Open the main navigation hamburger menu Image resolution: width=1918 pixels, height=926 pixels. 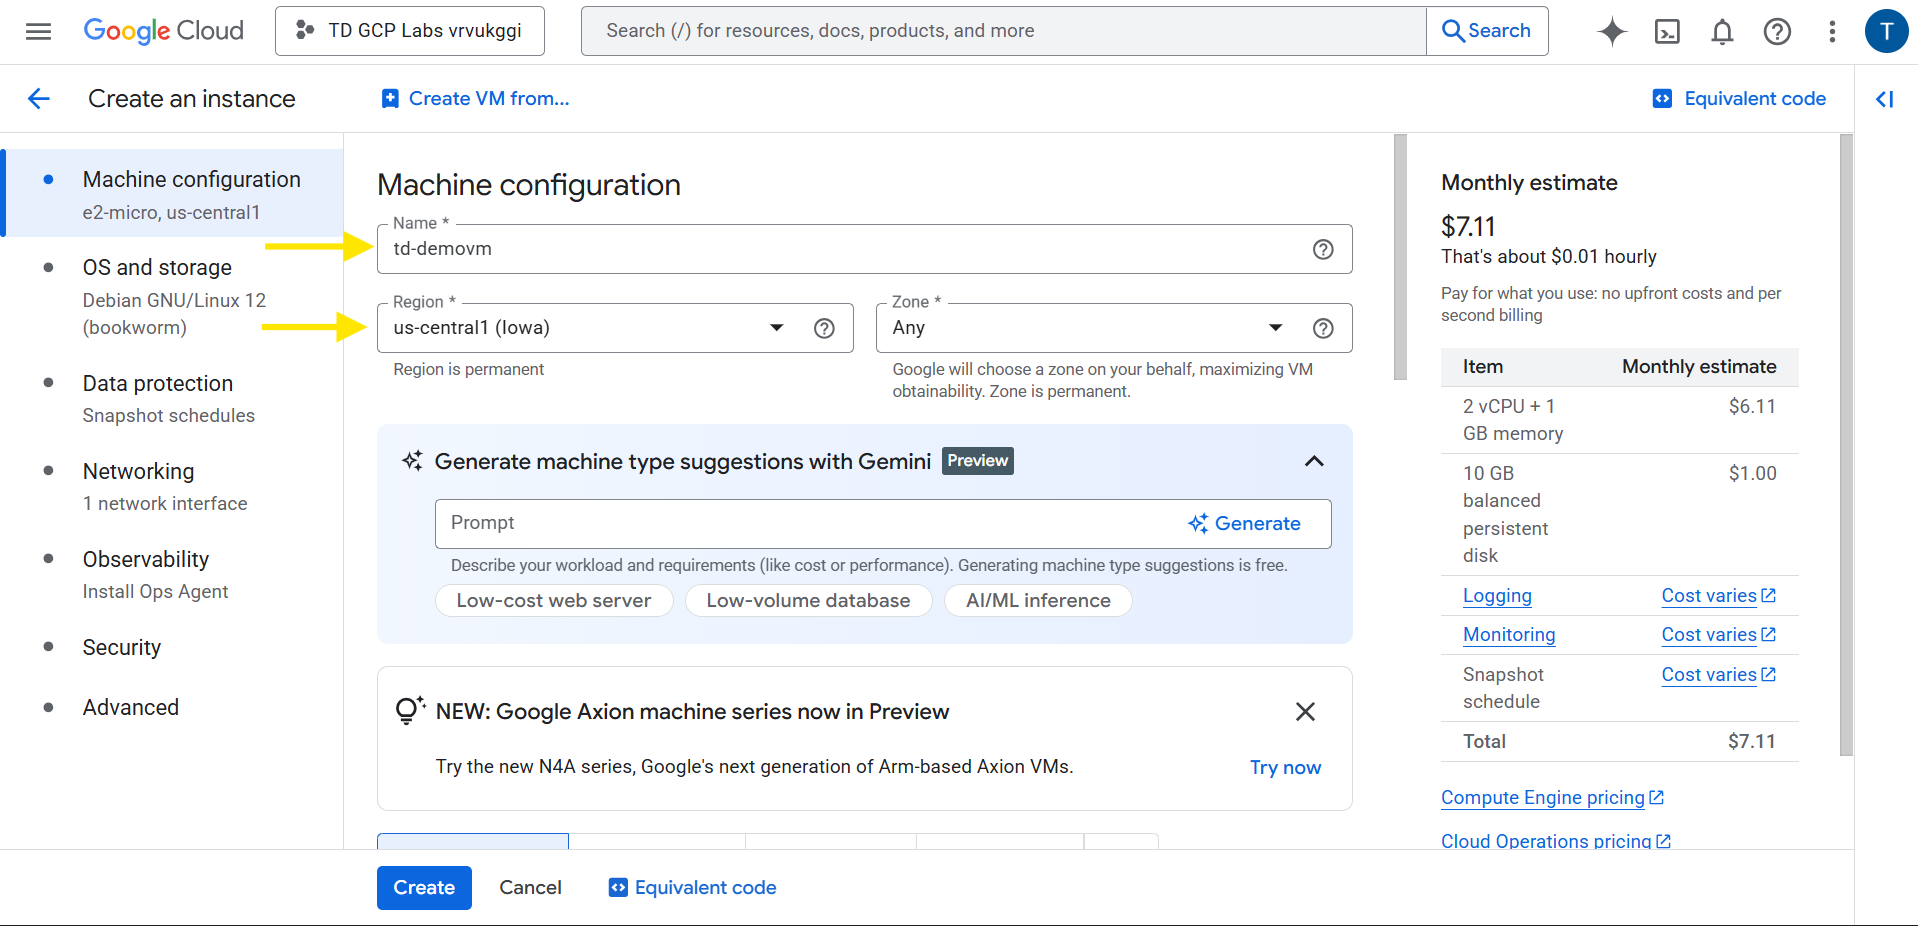click(x=38, y=31)
